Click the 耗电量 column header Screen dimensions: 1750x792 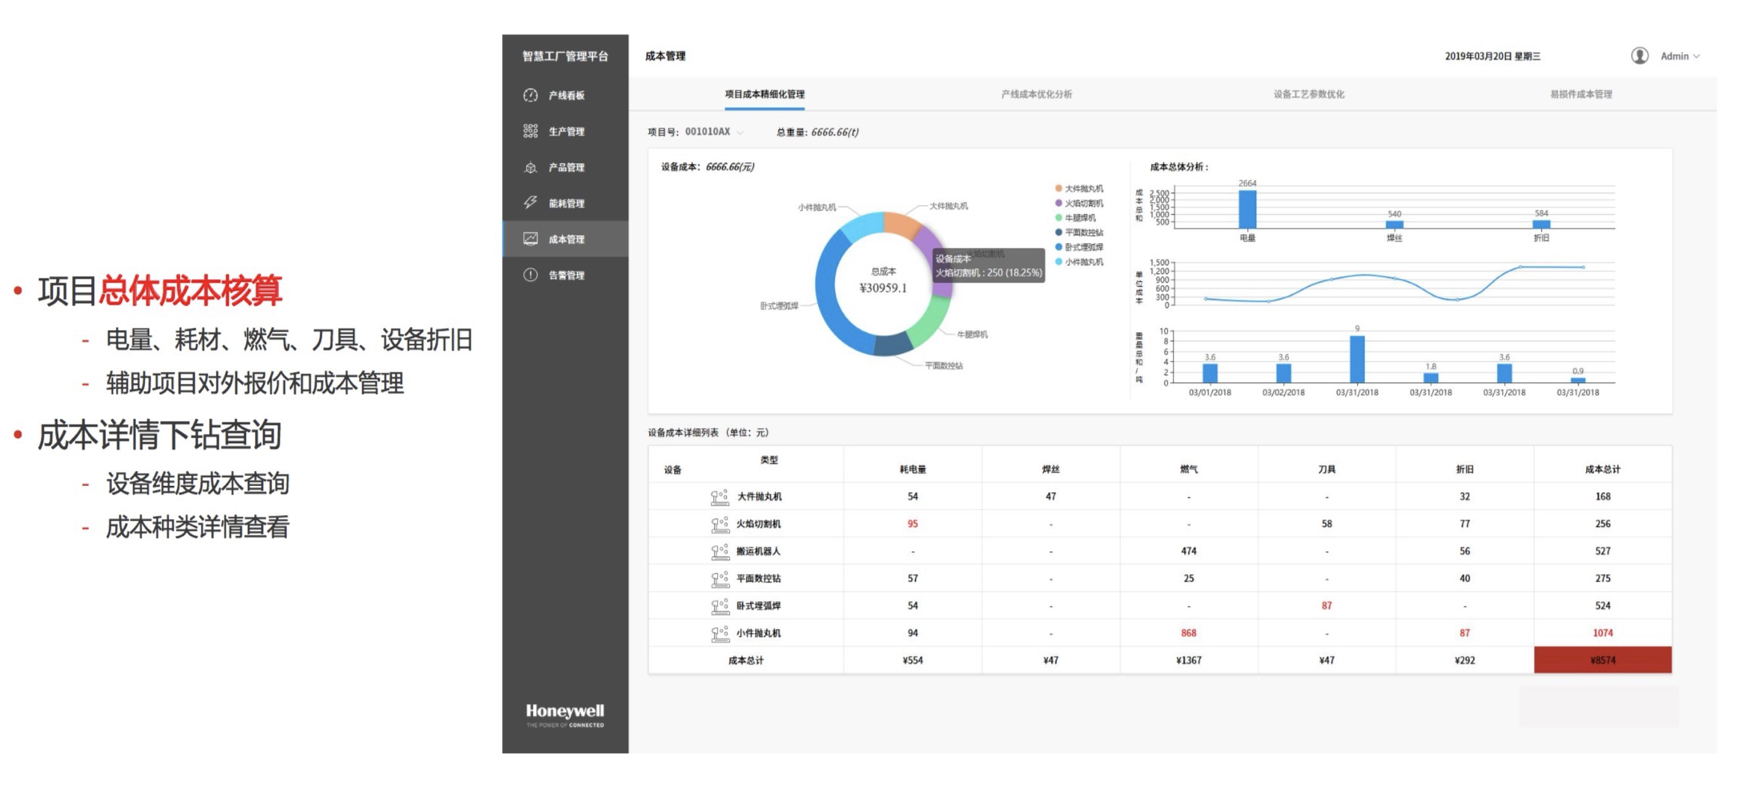coord(913,469)
